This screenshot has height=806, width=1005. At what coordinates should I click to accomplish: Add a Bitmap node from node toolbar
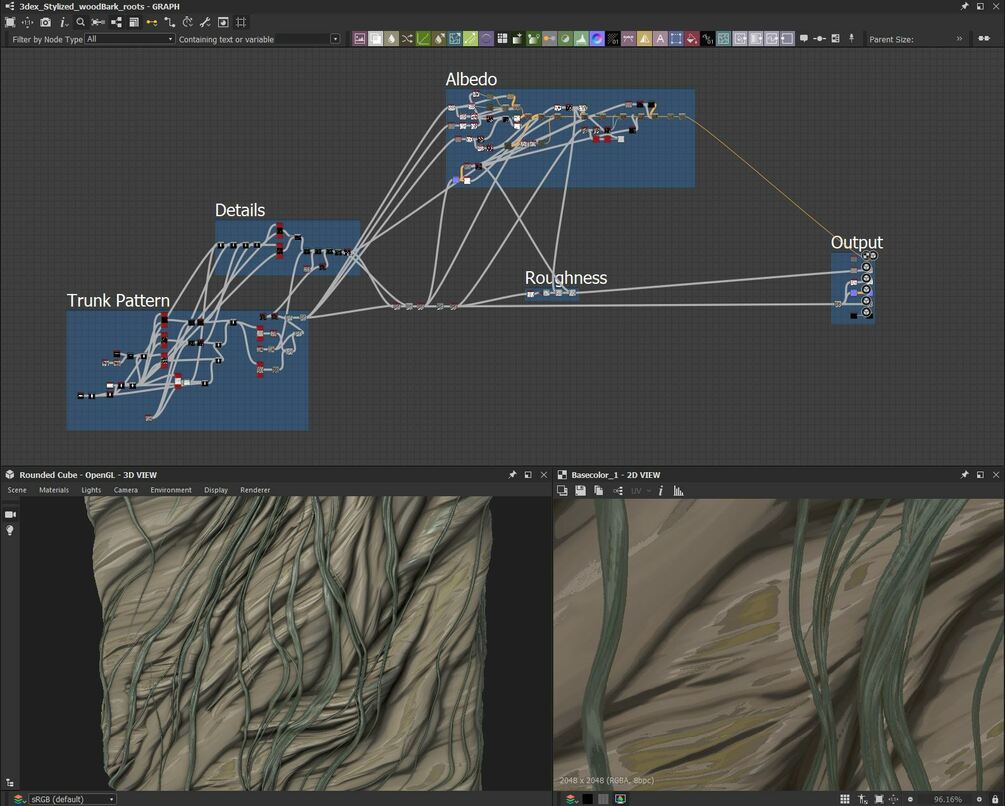click(x=360, y=39)
